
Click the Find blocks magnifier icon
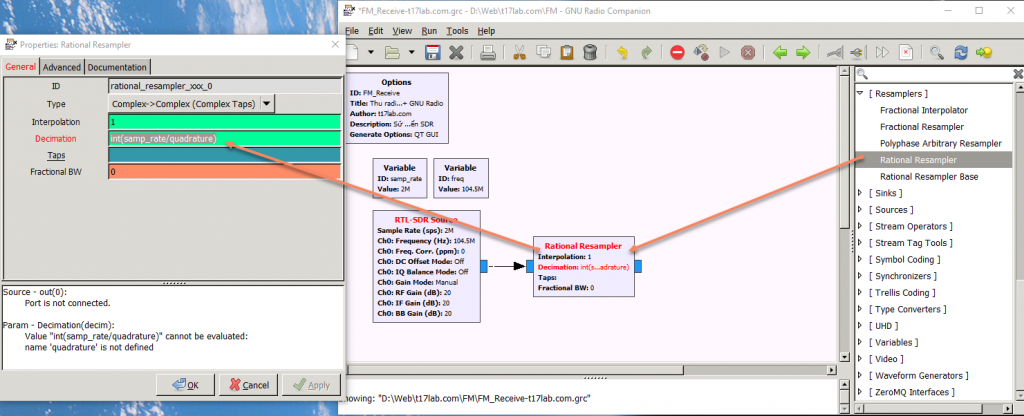click(x=937, y=51)
